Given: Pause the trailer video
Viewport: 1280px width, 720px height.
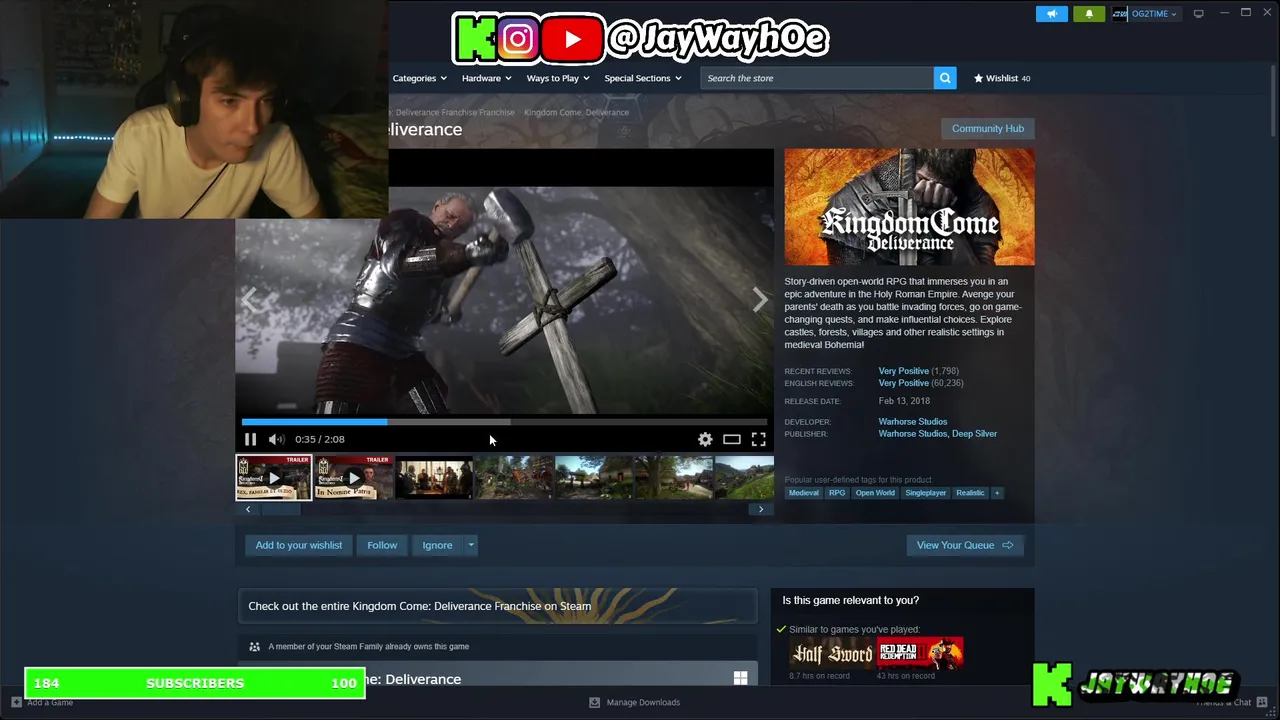Looking at the screenshot, I should pos(250,439).
